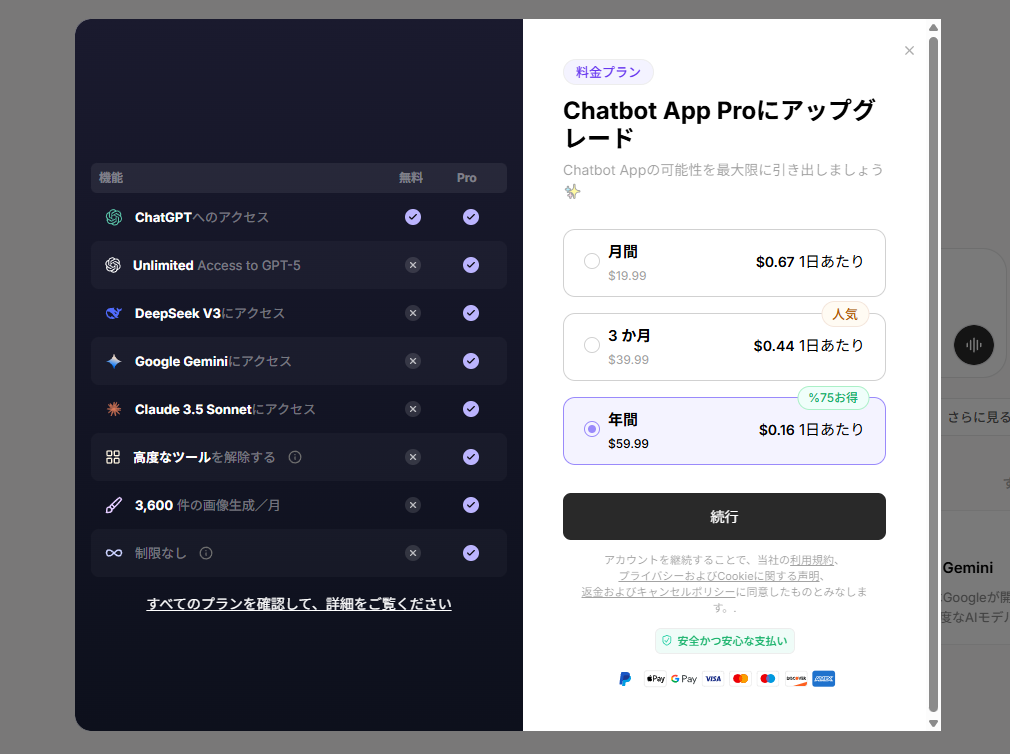Click the Claude 3.5 Sonnet icon
The height and width of the screenshot is (754, 1010).
[x=114, y=410]
